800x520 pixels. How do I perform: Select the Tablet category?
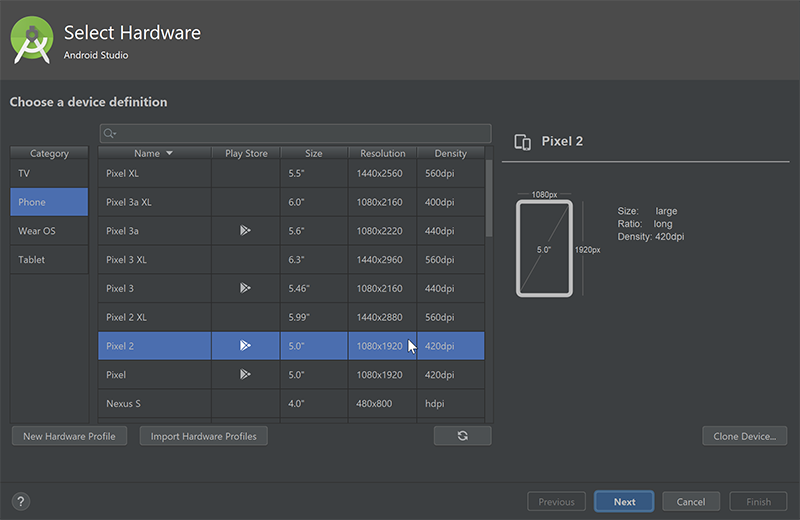[49, 259]
